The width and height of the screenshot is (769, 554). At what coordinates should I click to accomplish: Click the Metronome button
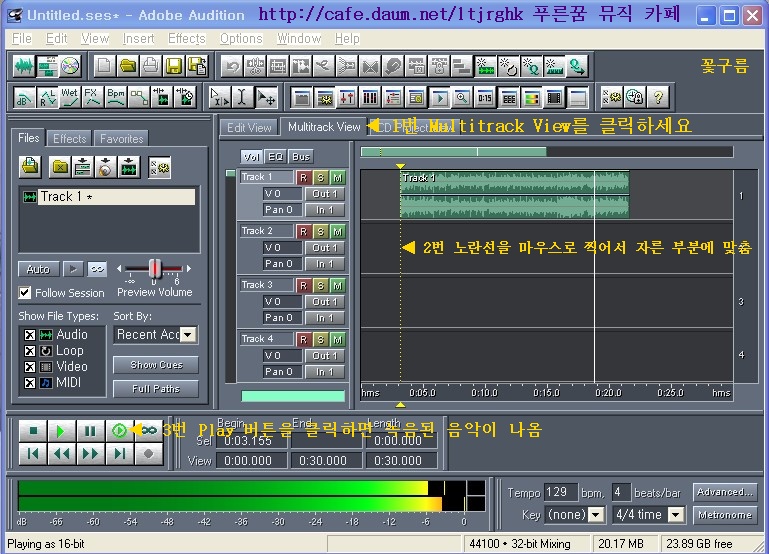725,515
